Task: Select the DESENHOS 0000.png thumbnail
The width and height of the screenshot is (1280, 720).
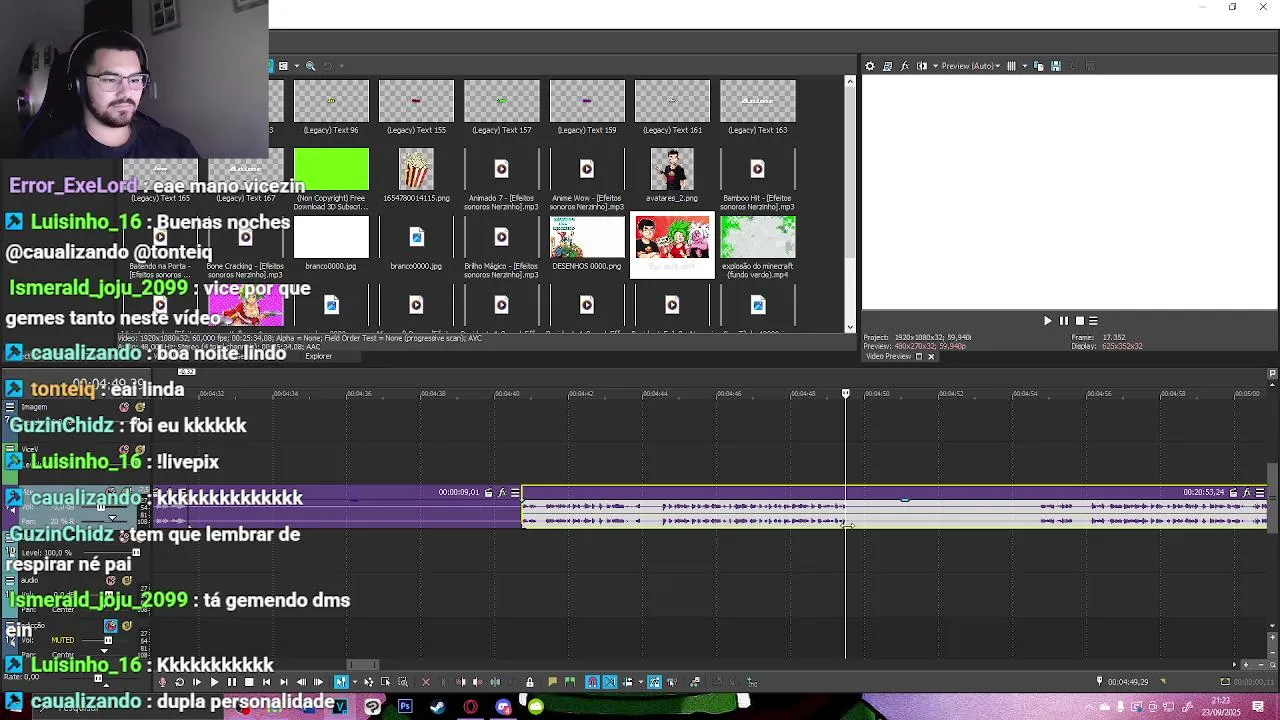Action: point(587,237)
